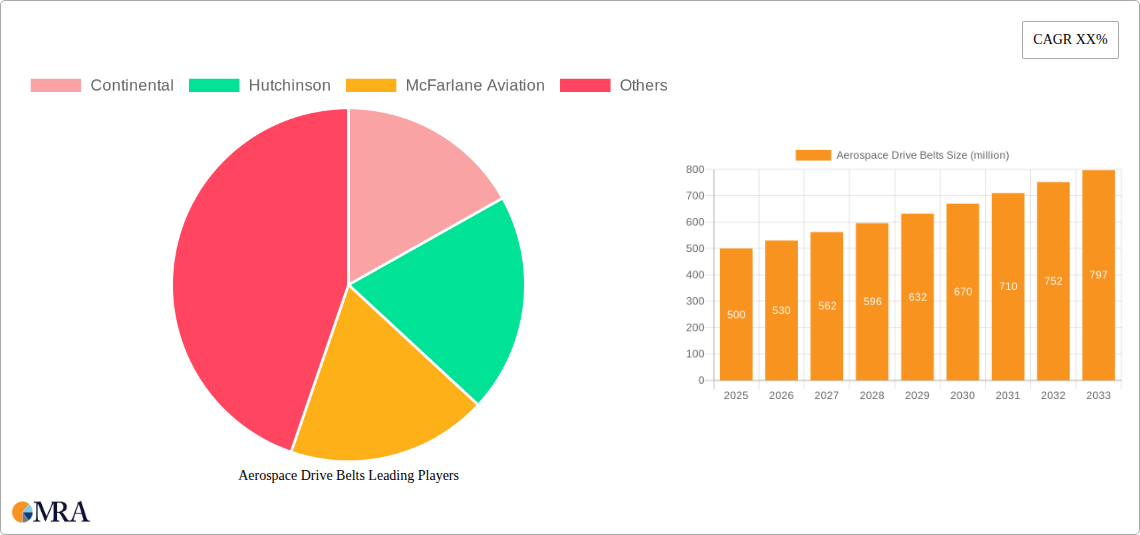Click the McFarlane Aviation legend label

pos(475,86)
